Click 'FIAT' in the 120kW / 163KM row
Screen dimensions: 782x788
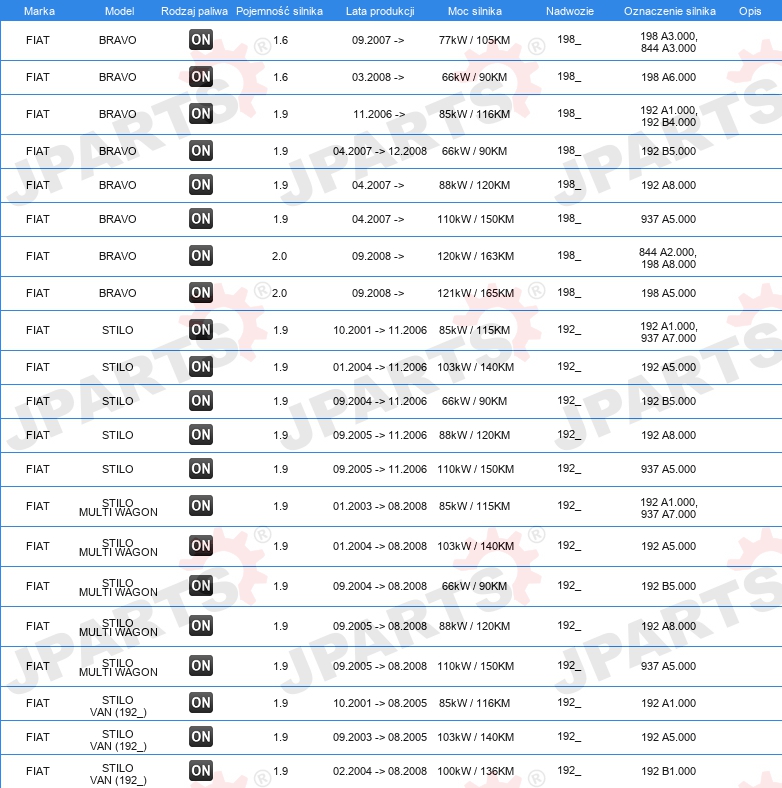[x=38, y=256]
